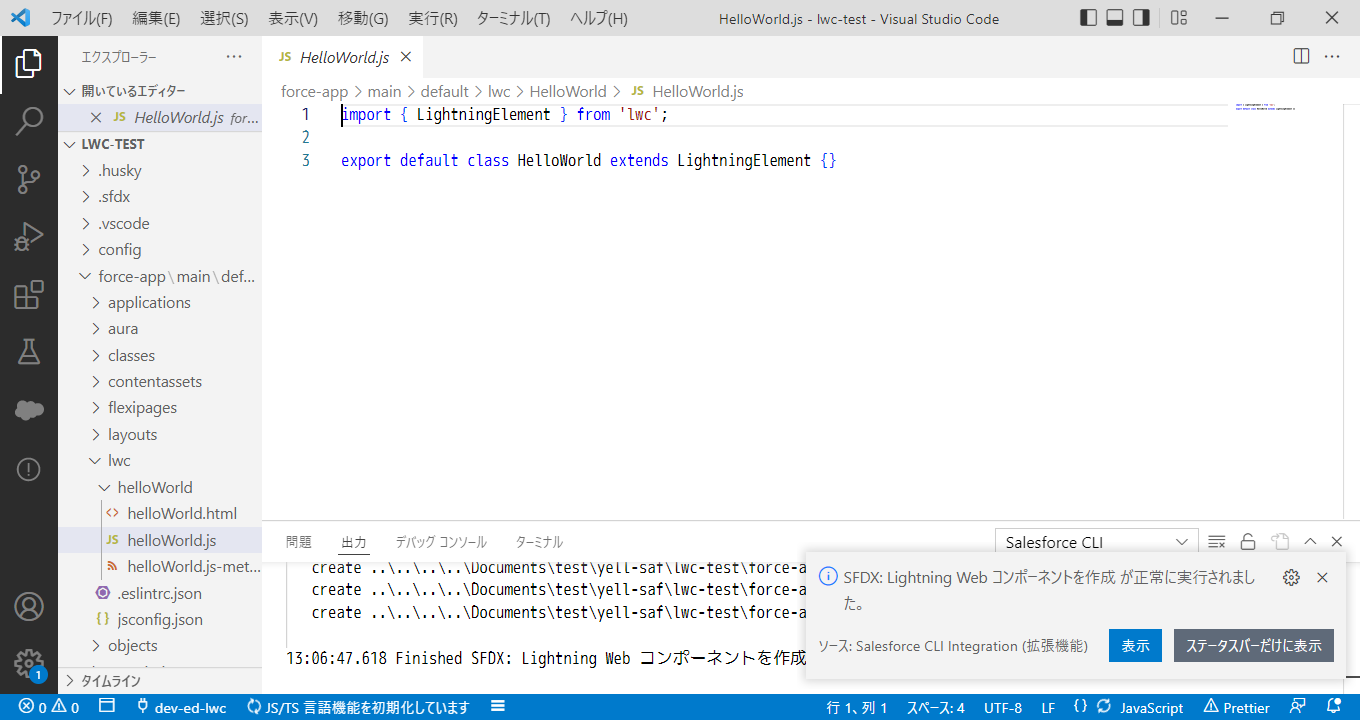Open editor more actions ellipsis
The image size is (1360, 720).
pyautogui.click(x=1332, y=57)
